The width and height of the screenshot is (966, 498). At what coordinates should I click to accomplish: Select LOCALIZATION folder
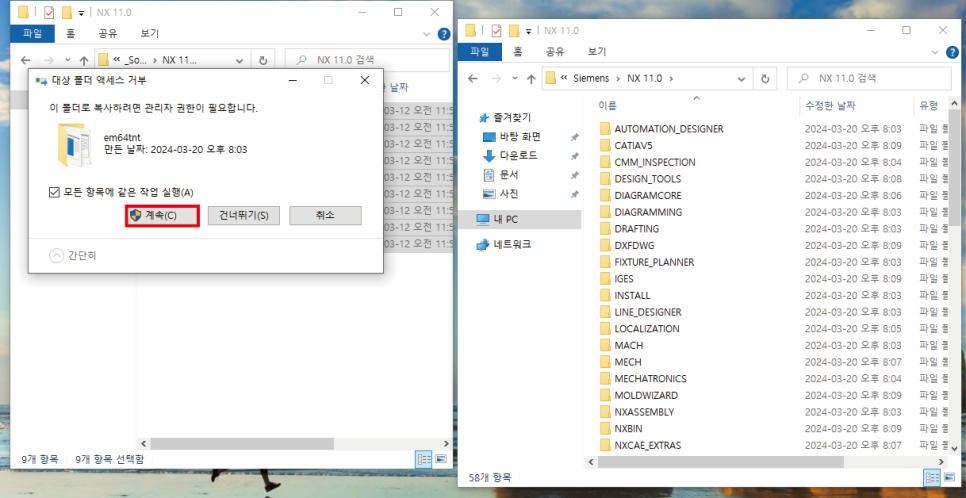[x=647, y=329]
